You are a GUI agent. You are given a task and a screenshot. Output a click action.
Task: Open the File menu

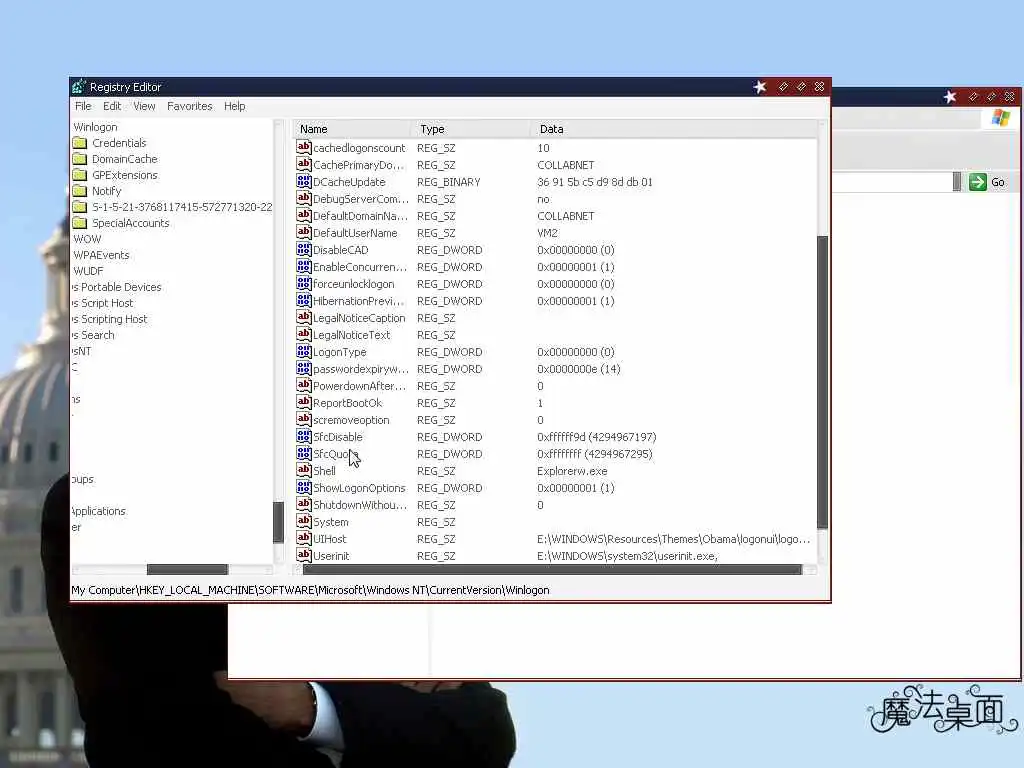coord(83,106)
